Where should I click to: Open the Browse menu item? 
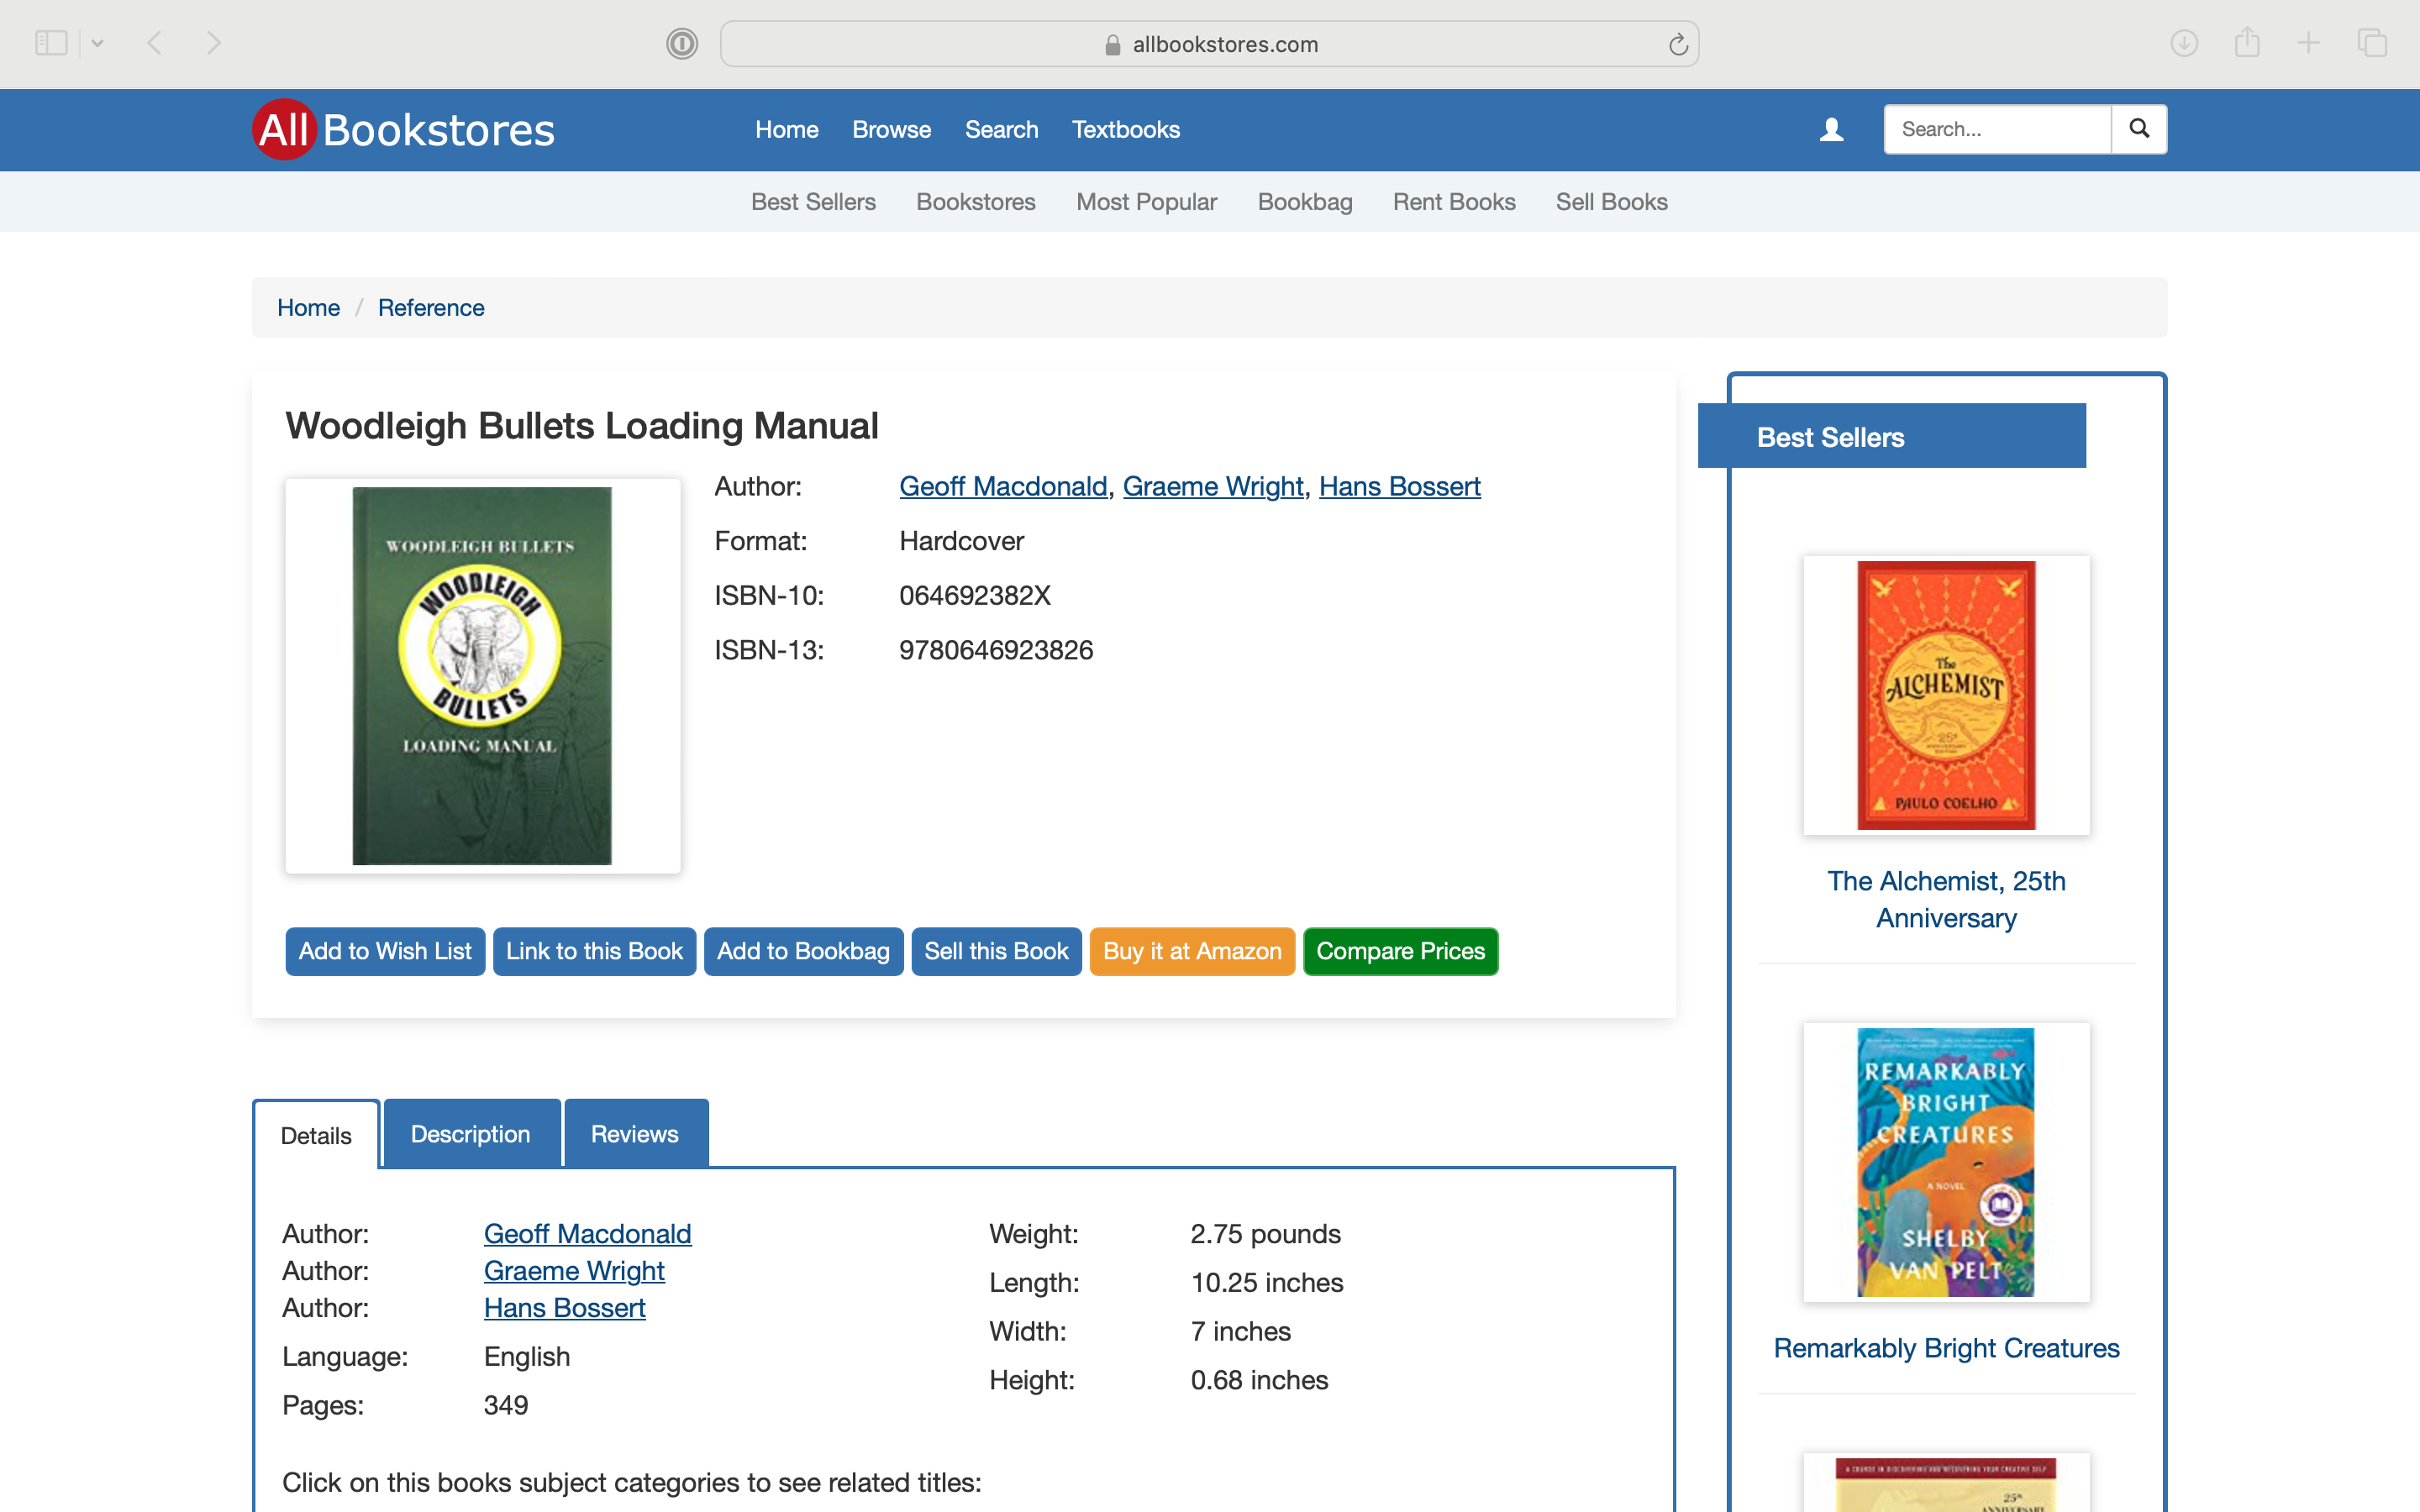pos(891,130)
